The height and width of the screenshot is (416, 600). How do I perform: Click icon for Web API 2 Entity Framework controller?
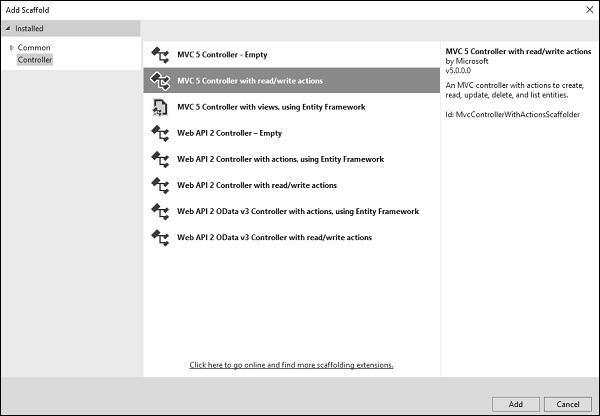point(158,159)
